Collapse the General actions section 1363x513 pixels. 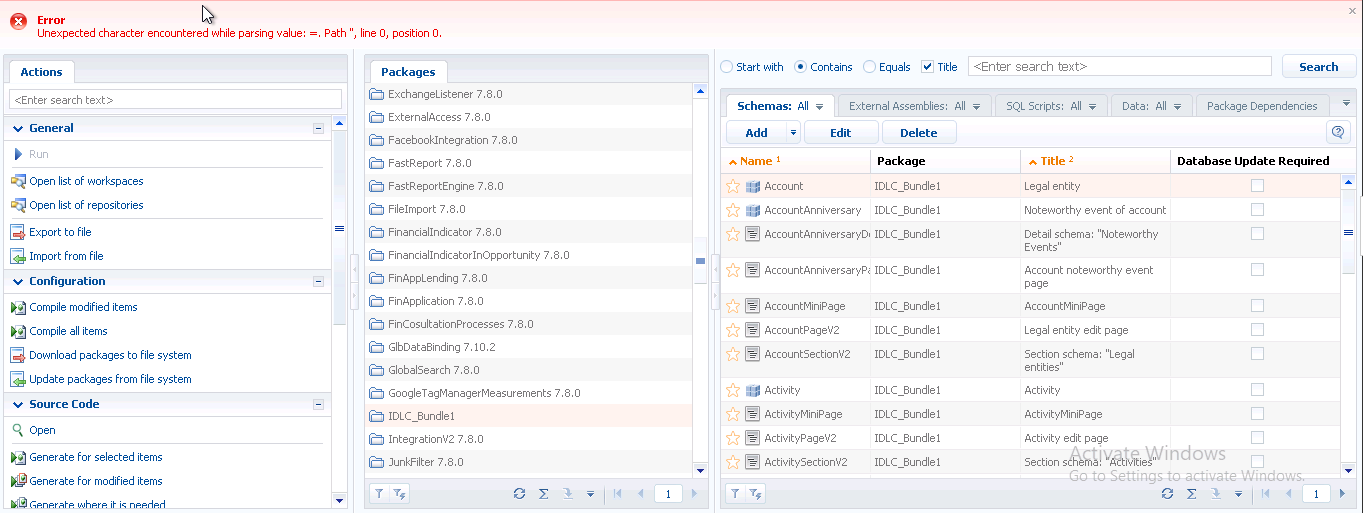tap(318, 129)
